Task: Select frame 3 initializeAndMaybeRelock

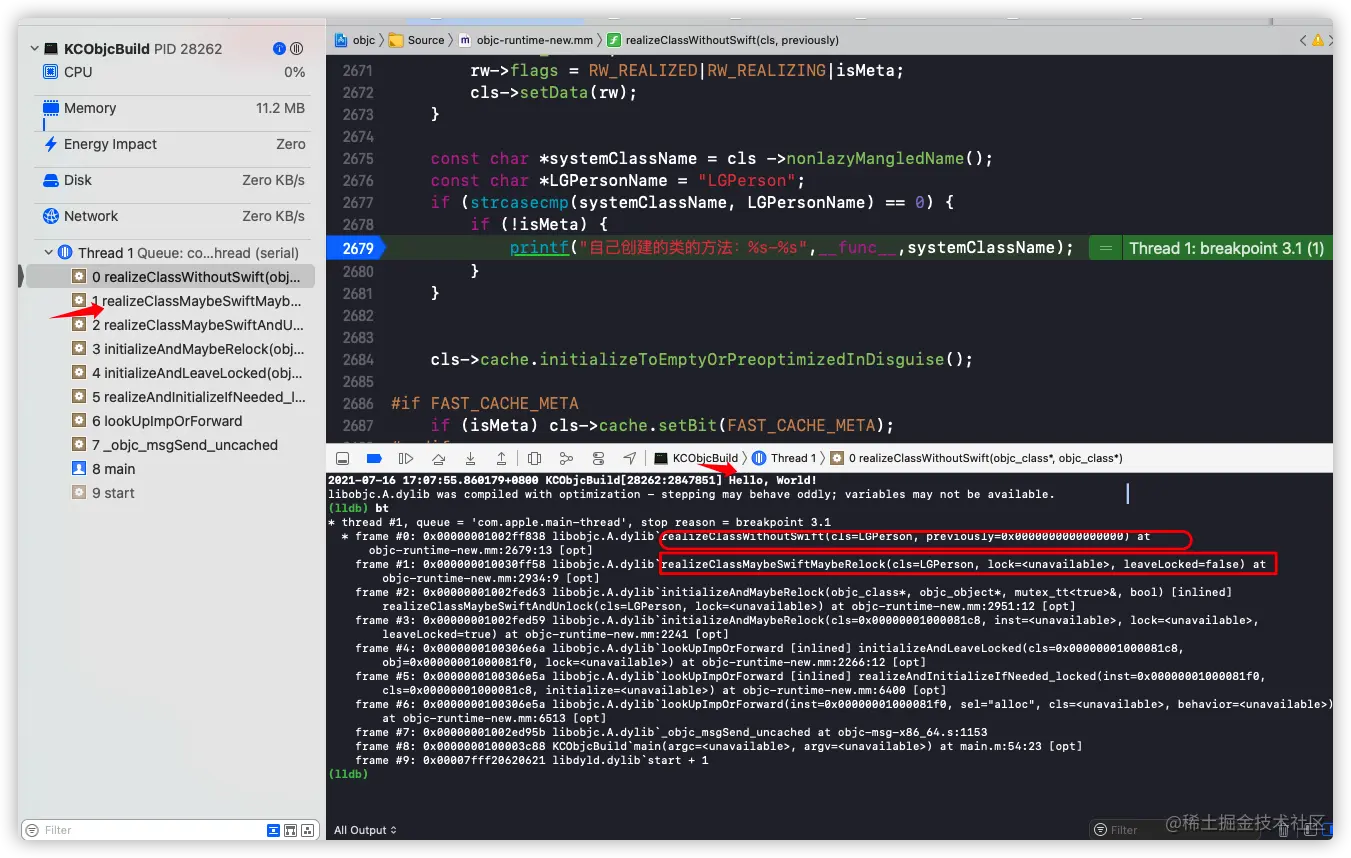Action: pos(170,349)
